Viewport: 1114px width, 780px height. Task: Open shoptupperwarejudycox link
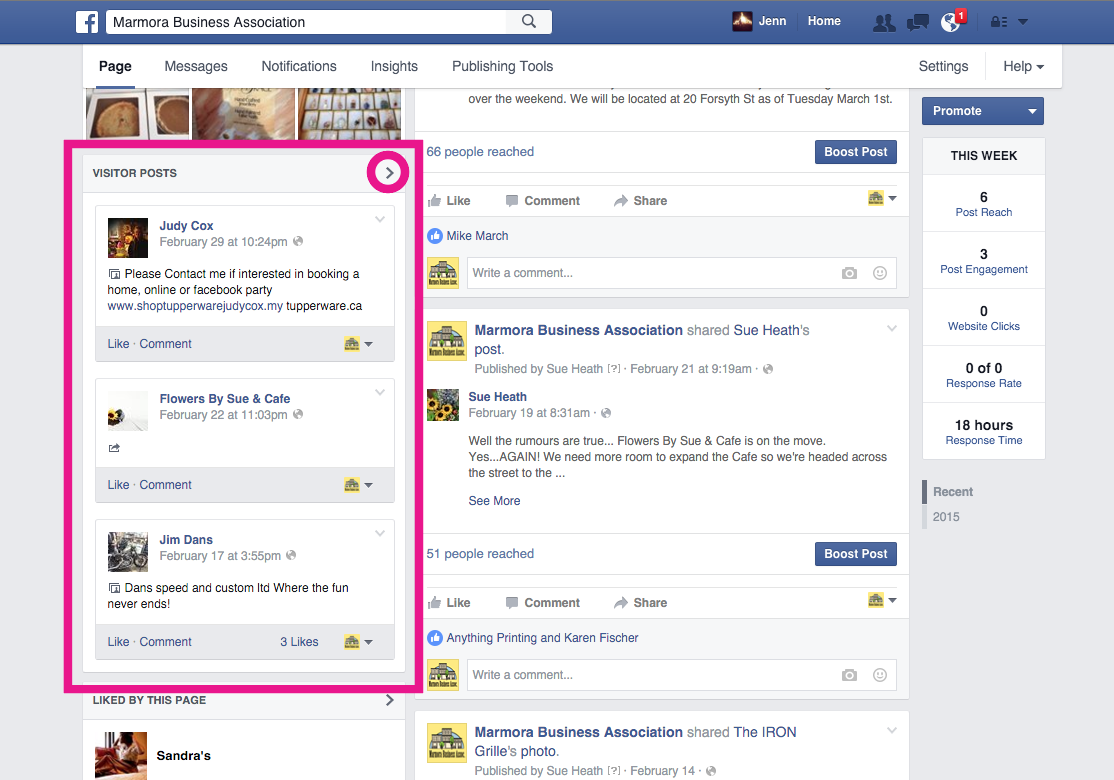(x=195, y=306)
